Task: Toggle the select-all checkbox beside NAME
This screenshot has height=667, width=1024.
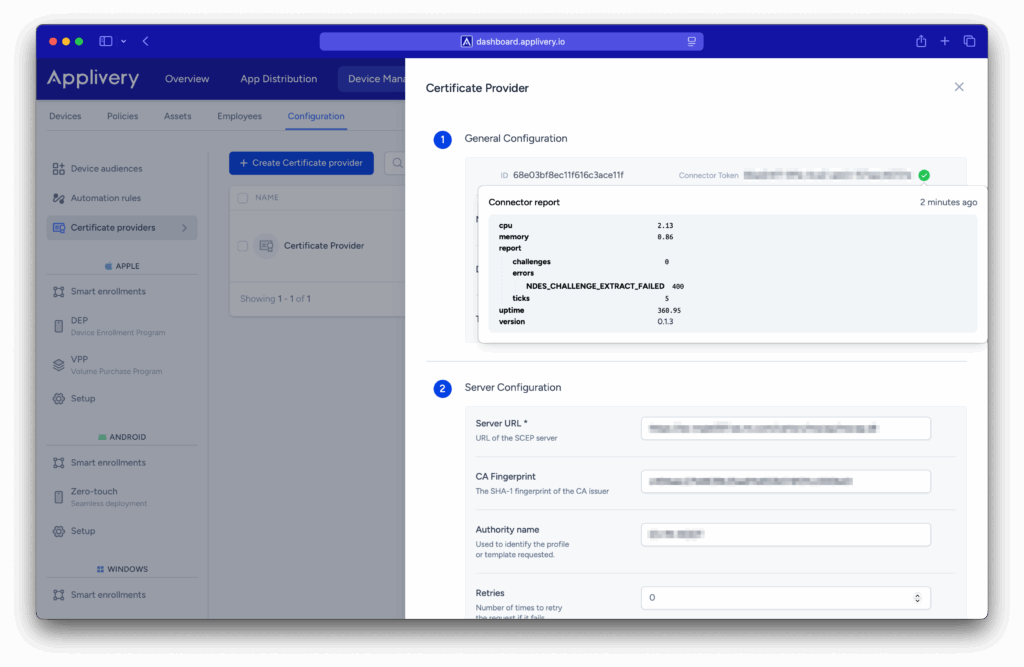Action: (243, 198)
